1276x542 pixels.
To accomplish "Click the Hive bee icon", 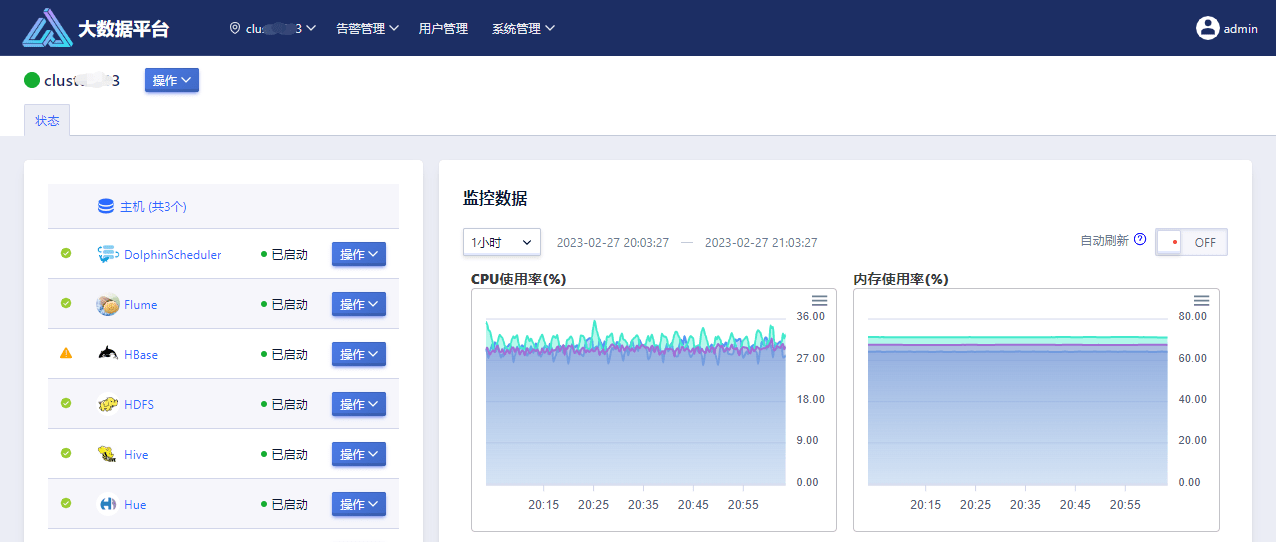I will [x=108, y=454].
